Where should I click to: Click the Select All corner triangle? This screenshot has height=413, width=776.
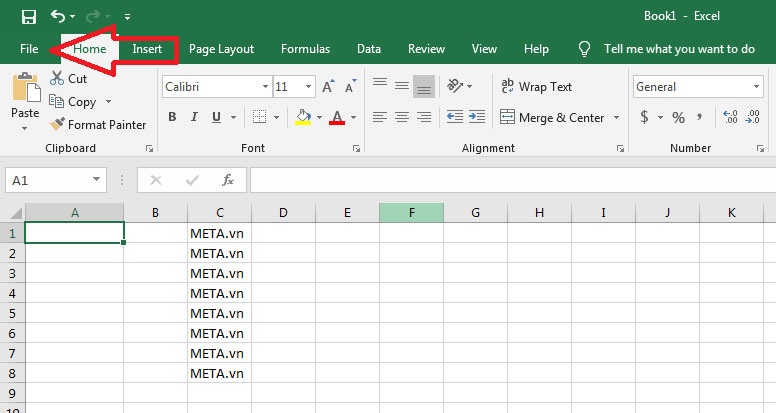(x=16, y=213)
